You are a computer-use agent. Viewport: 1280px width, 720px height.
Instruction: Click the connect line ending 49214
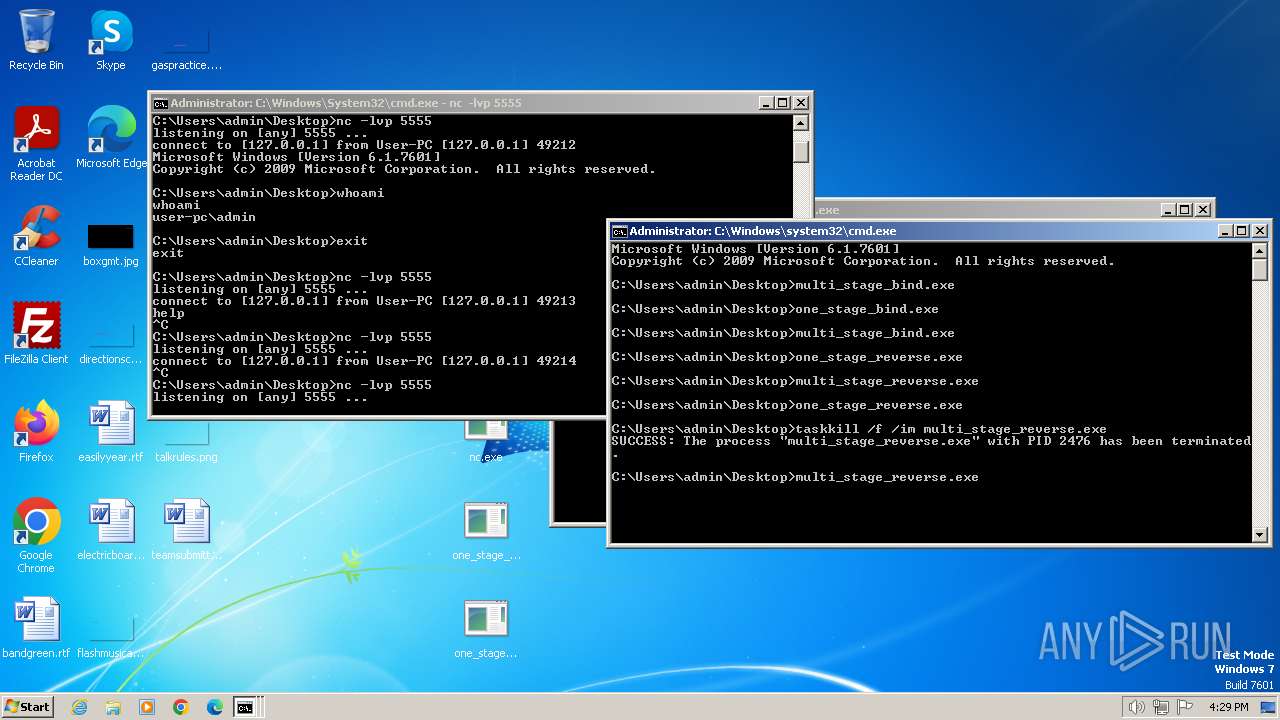coord(364,361)
